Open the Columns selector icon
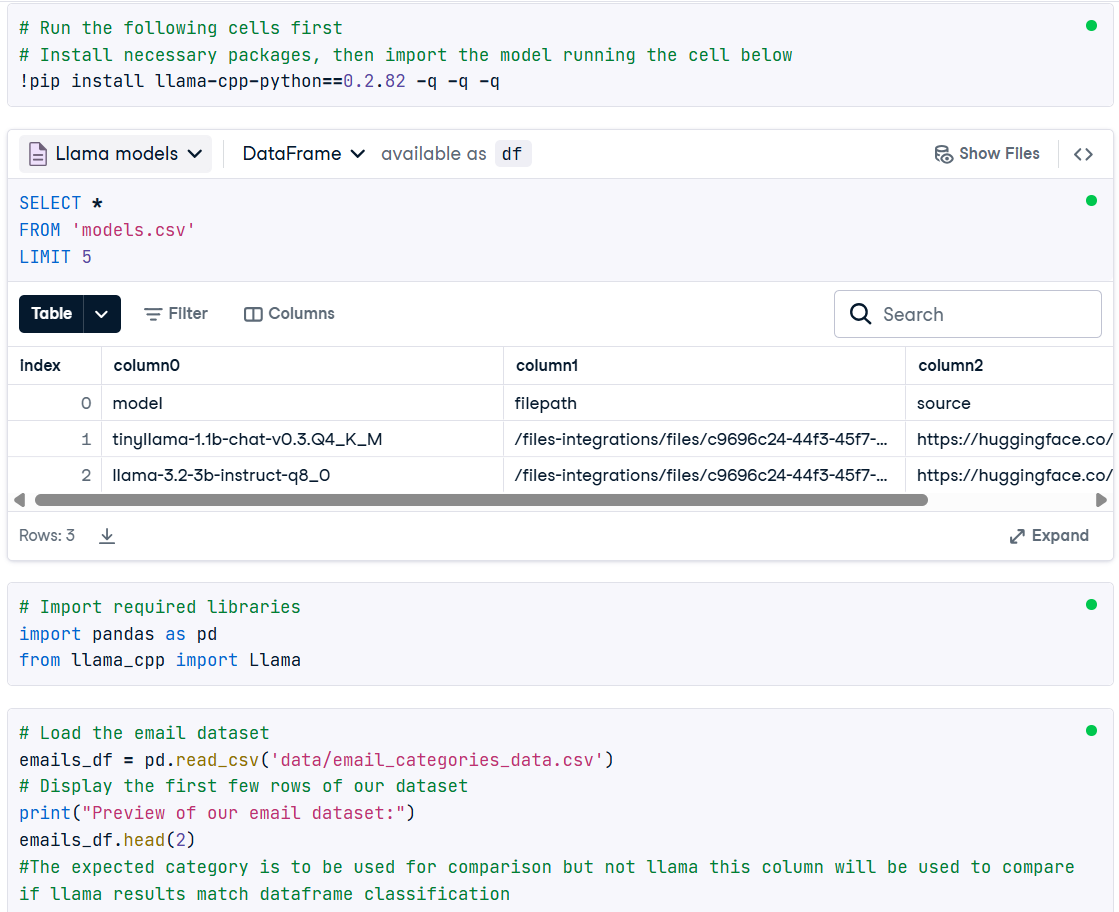 253,314
